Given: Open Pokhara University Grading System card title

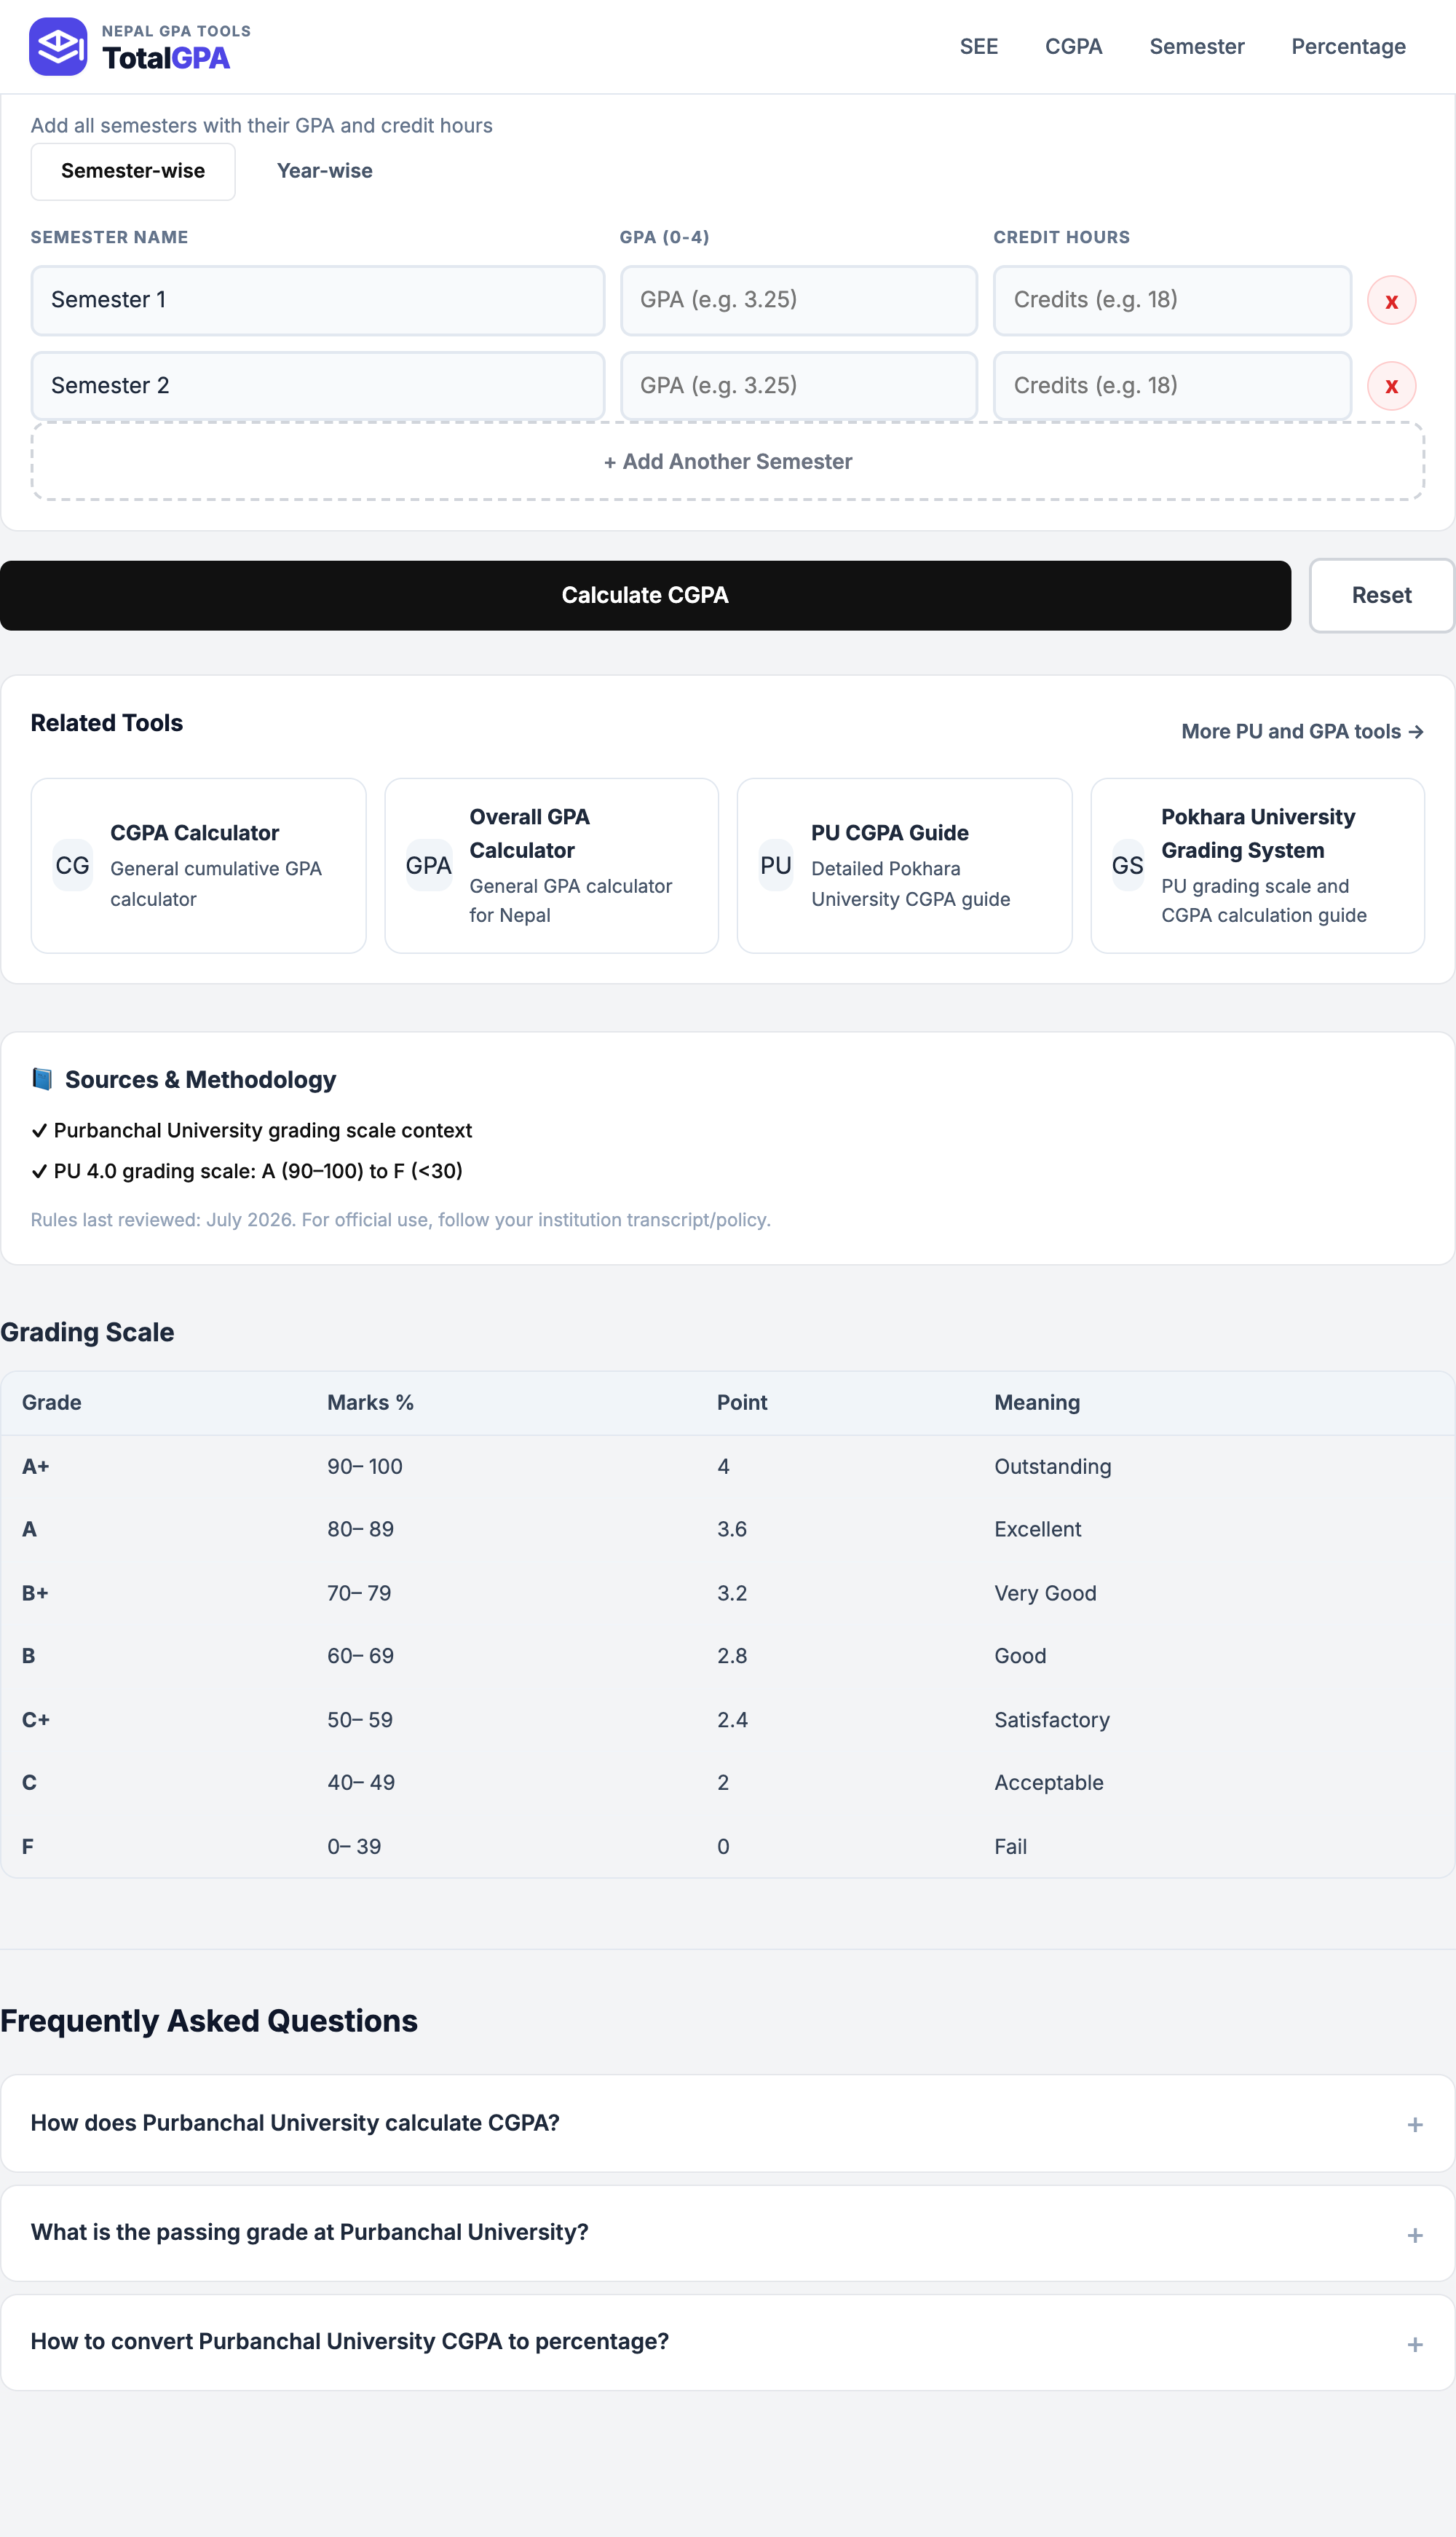Looking at the screenshot, I should [1258, 833].
